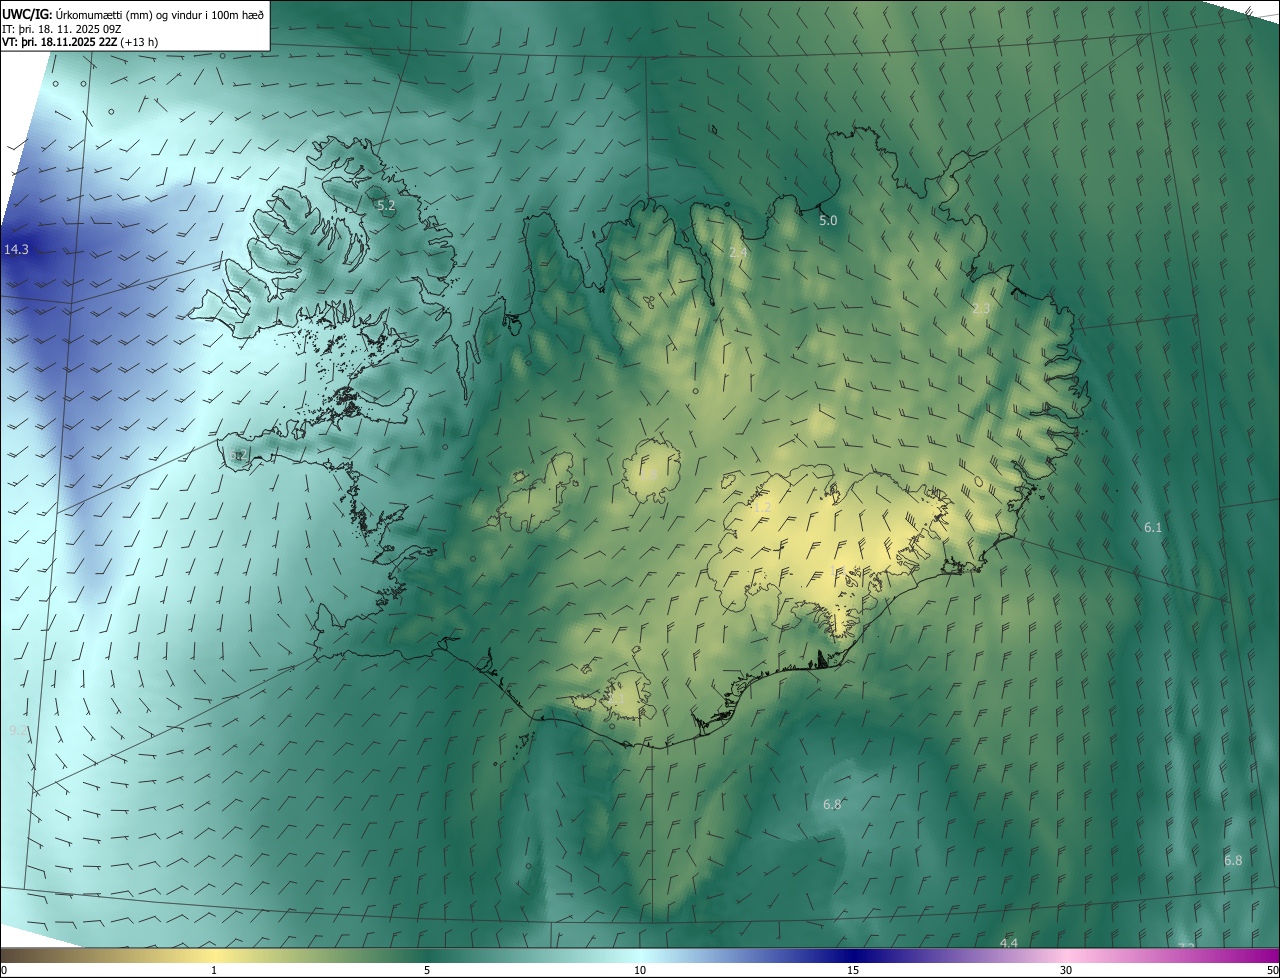Click the colour scale label "0"

point(4,971)
